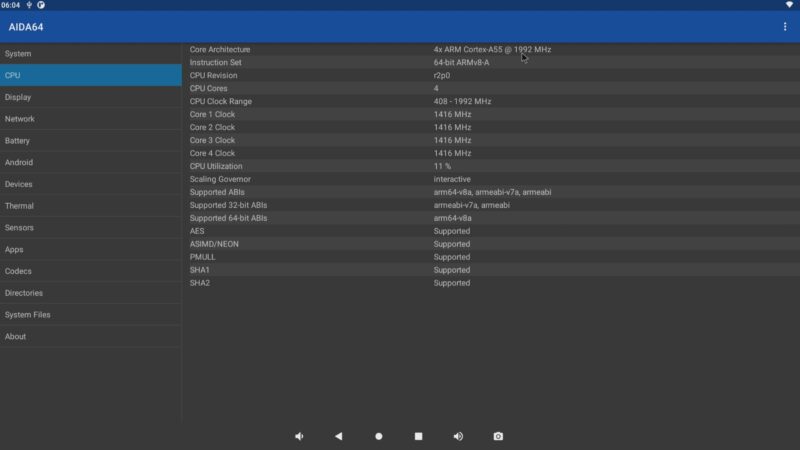Image resolution: width=800 pixels, height=450 pixels.
Task: Select the Scaling Governor row label
Action: 220,179
